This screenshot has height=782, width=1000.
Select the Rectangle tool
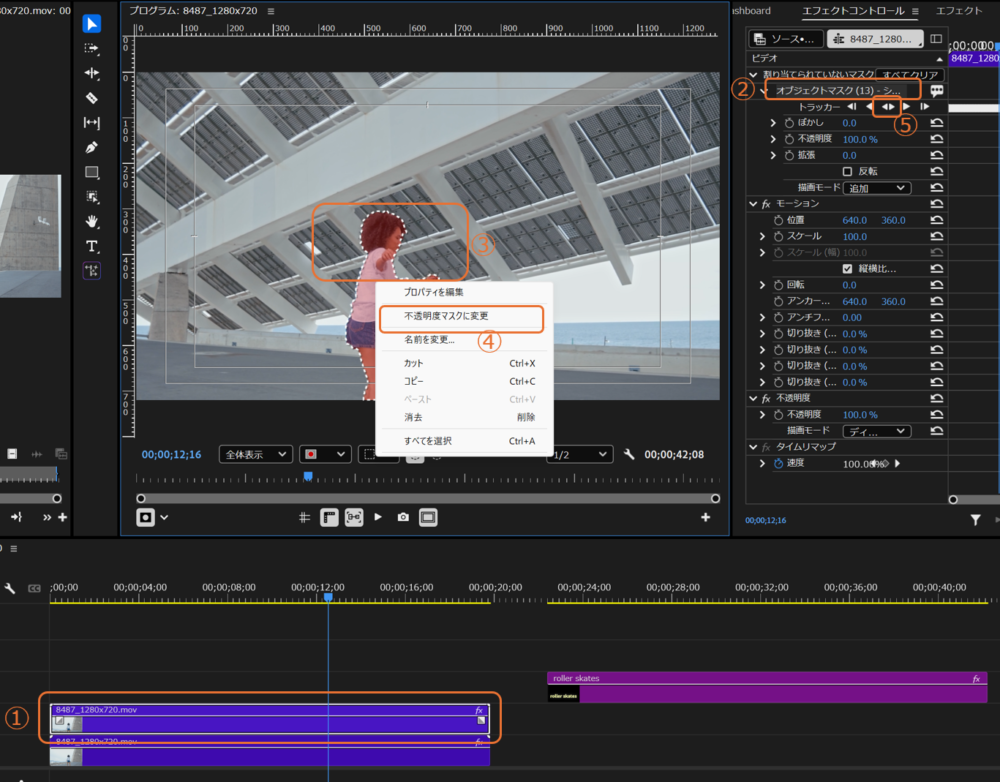pyautogui.click(x=92, y=172)
